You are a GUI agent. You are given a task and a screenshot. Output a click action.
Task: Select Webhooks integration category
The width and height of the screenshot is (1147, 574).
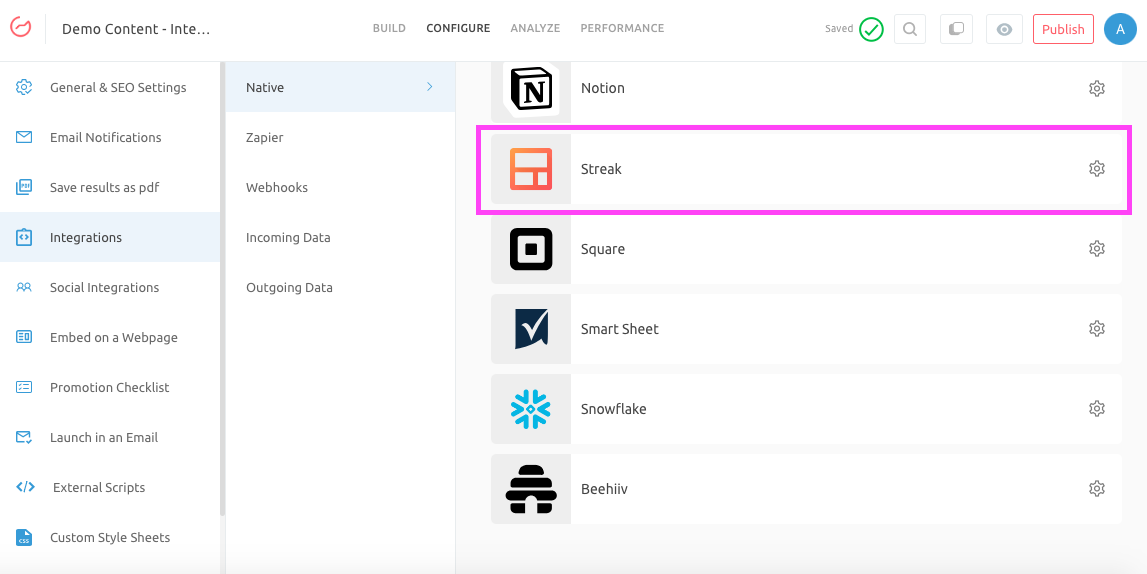point(340,187)
